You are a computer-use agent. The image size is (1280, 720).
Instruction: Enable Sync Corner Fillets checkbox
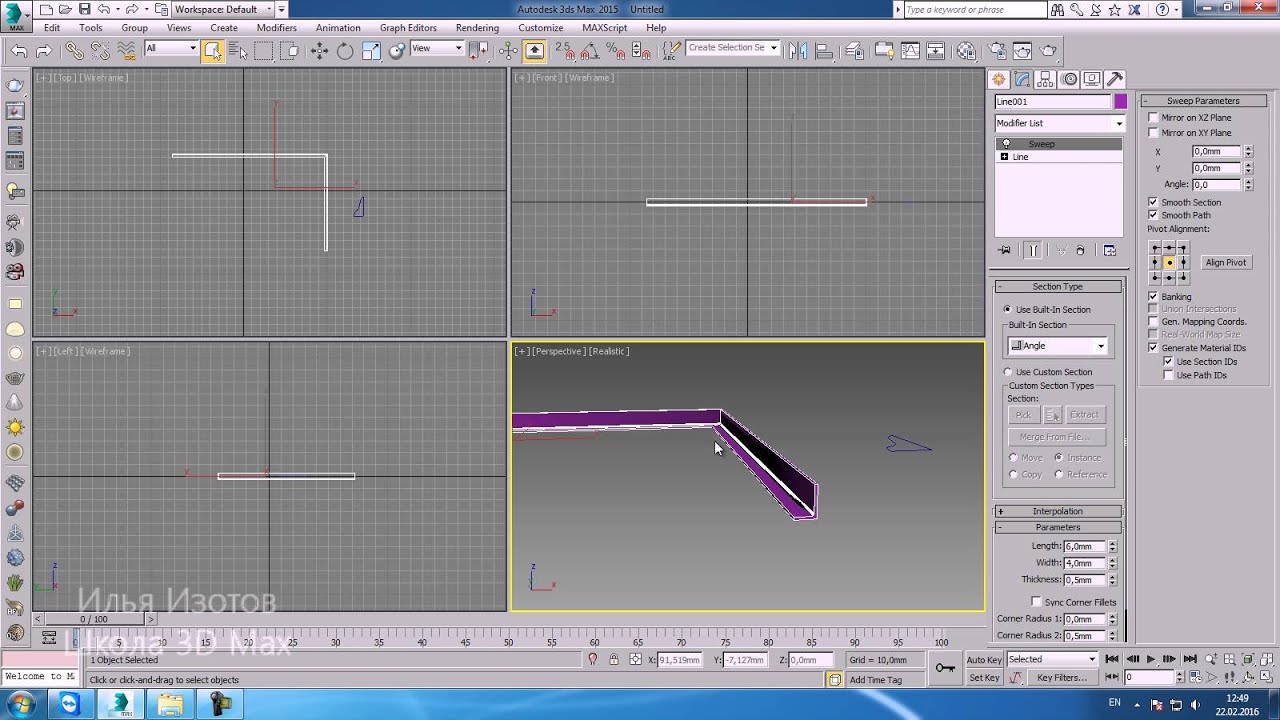click(1036, 602)
